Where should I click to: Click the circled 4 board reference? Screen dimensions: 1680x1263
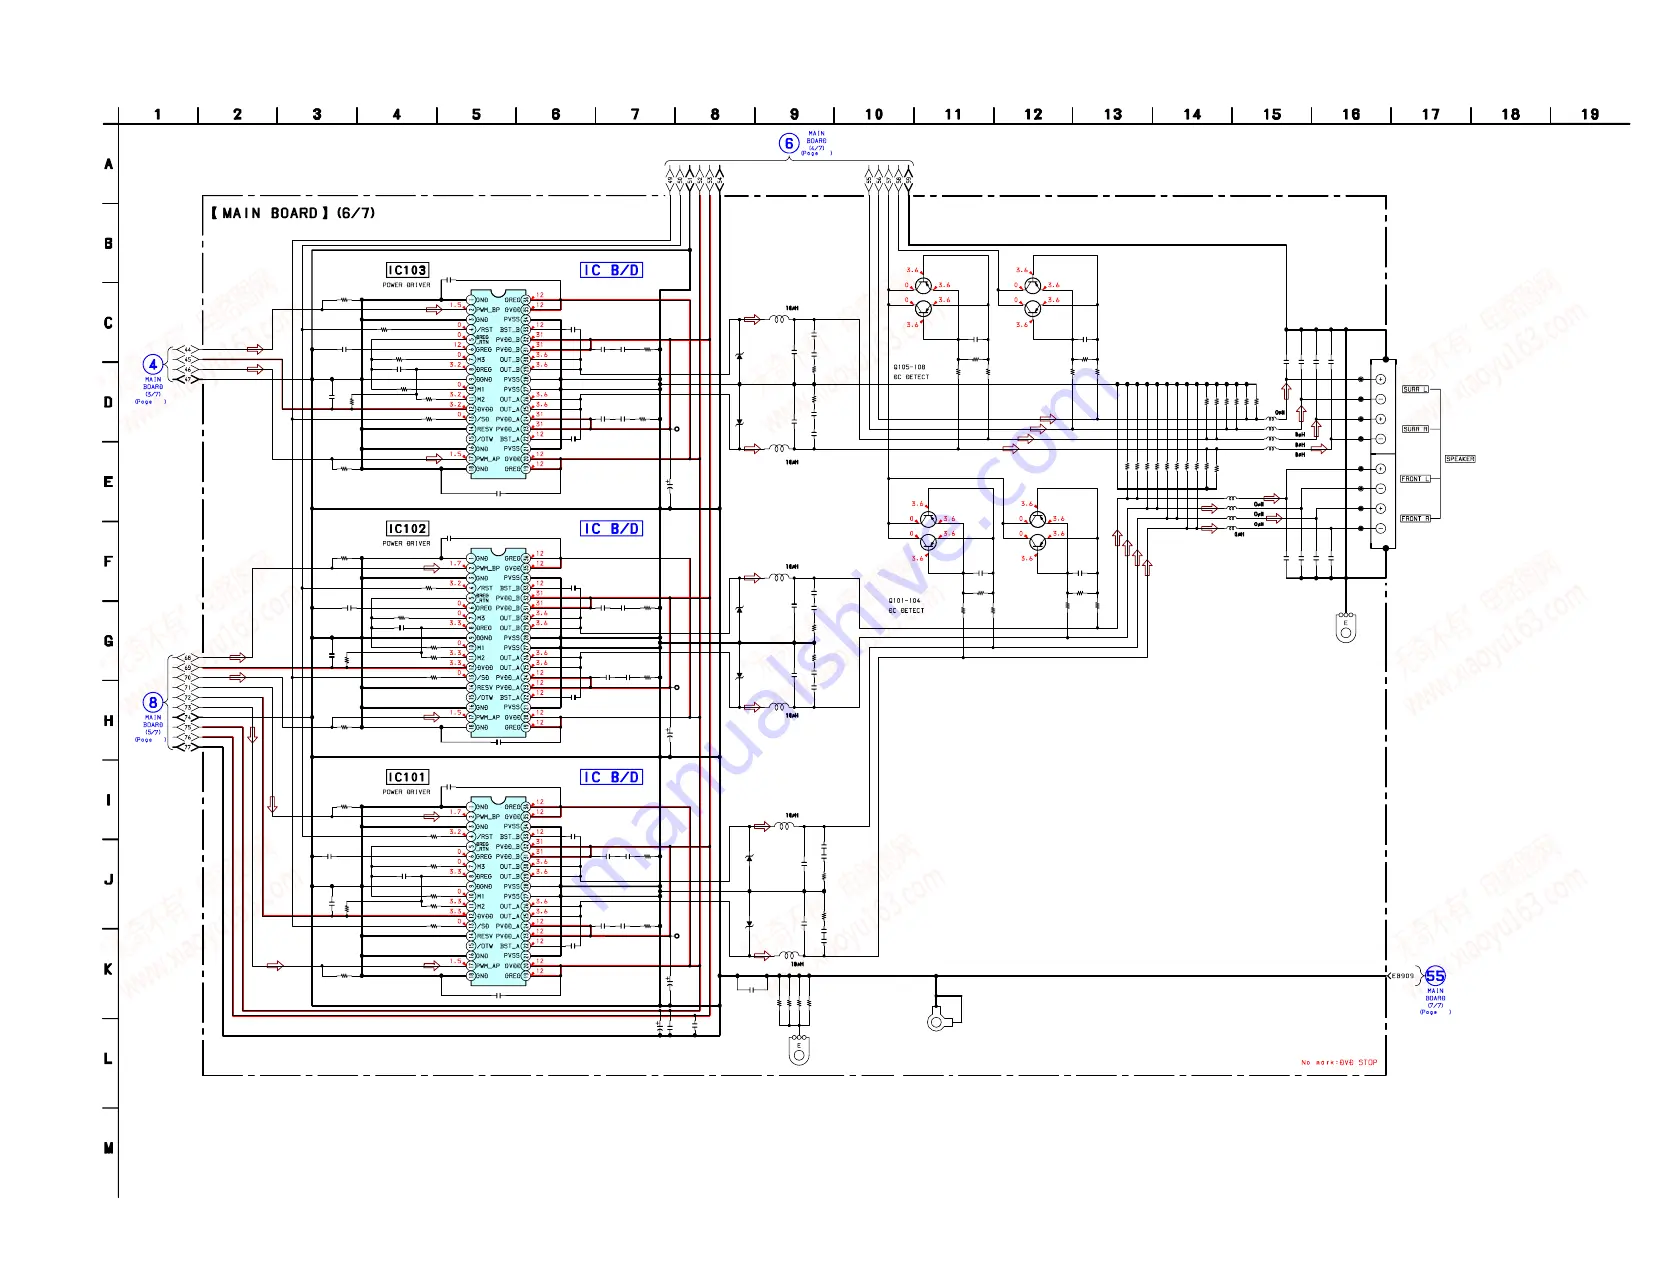153,364
